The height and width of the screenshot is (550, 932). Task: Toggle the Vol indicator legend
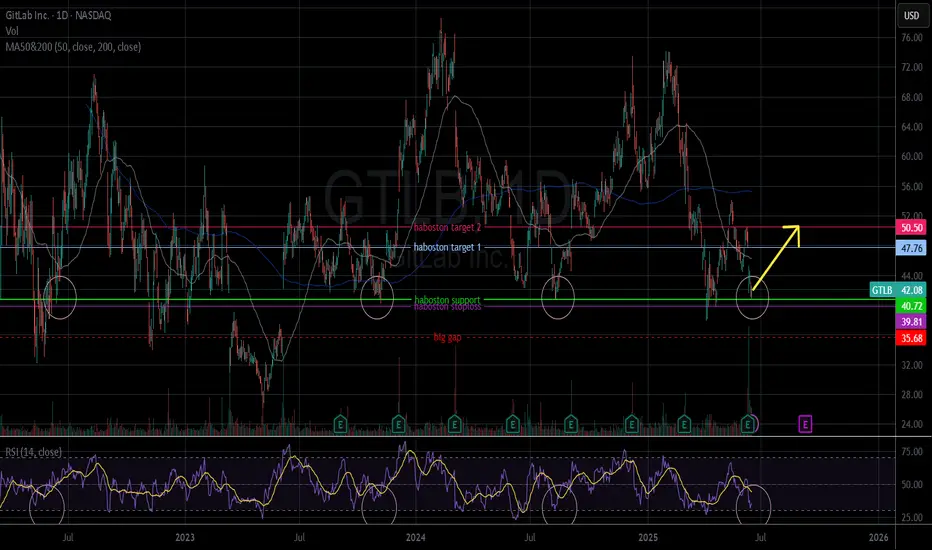pos(12,31)
